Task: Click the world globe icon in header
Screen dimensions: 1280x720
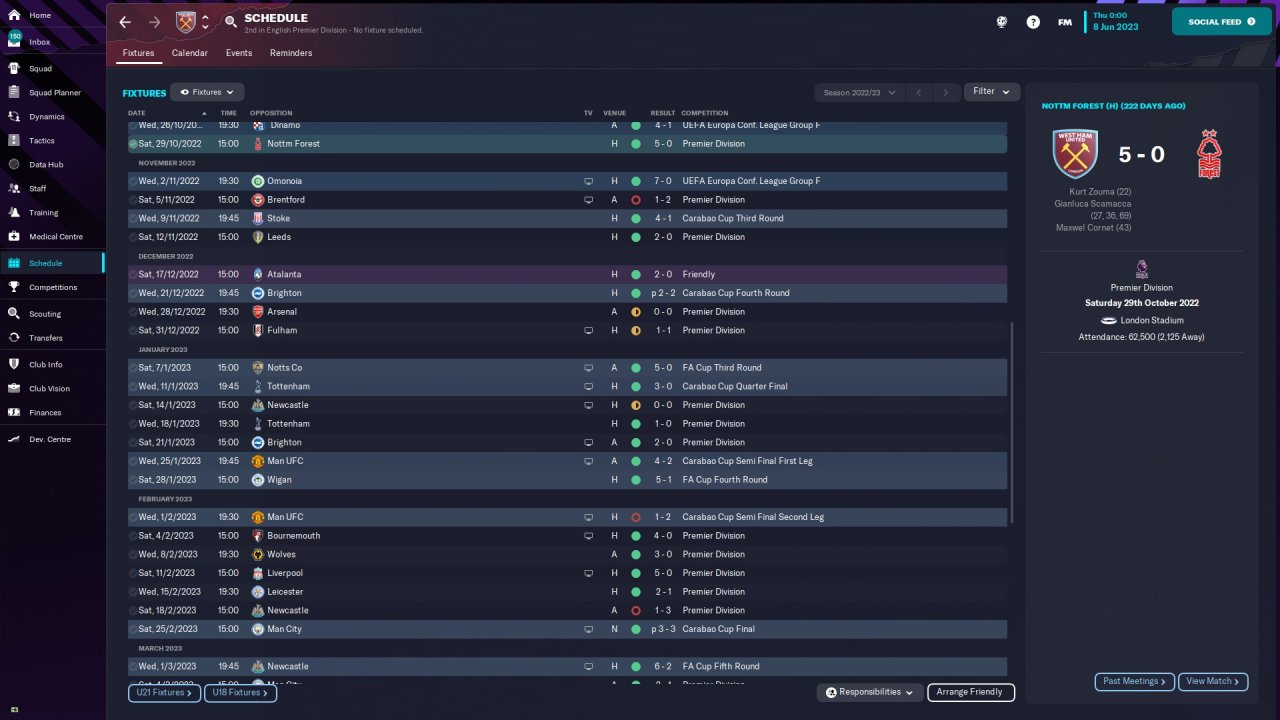Action: pos(1002,22)
